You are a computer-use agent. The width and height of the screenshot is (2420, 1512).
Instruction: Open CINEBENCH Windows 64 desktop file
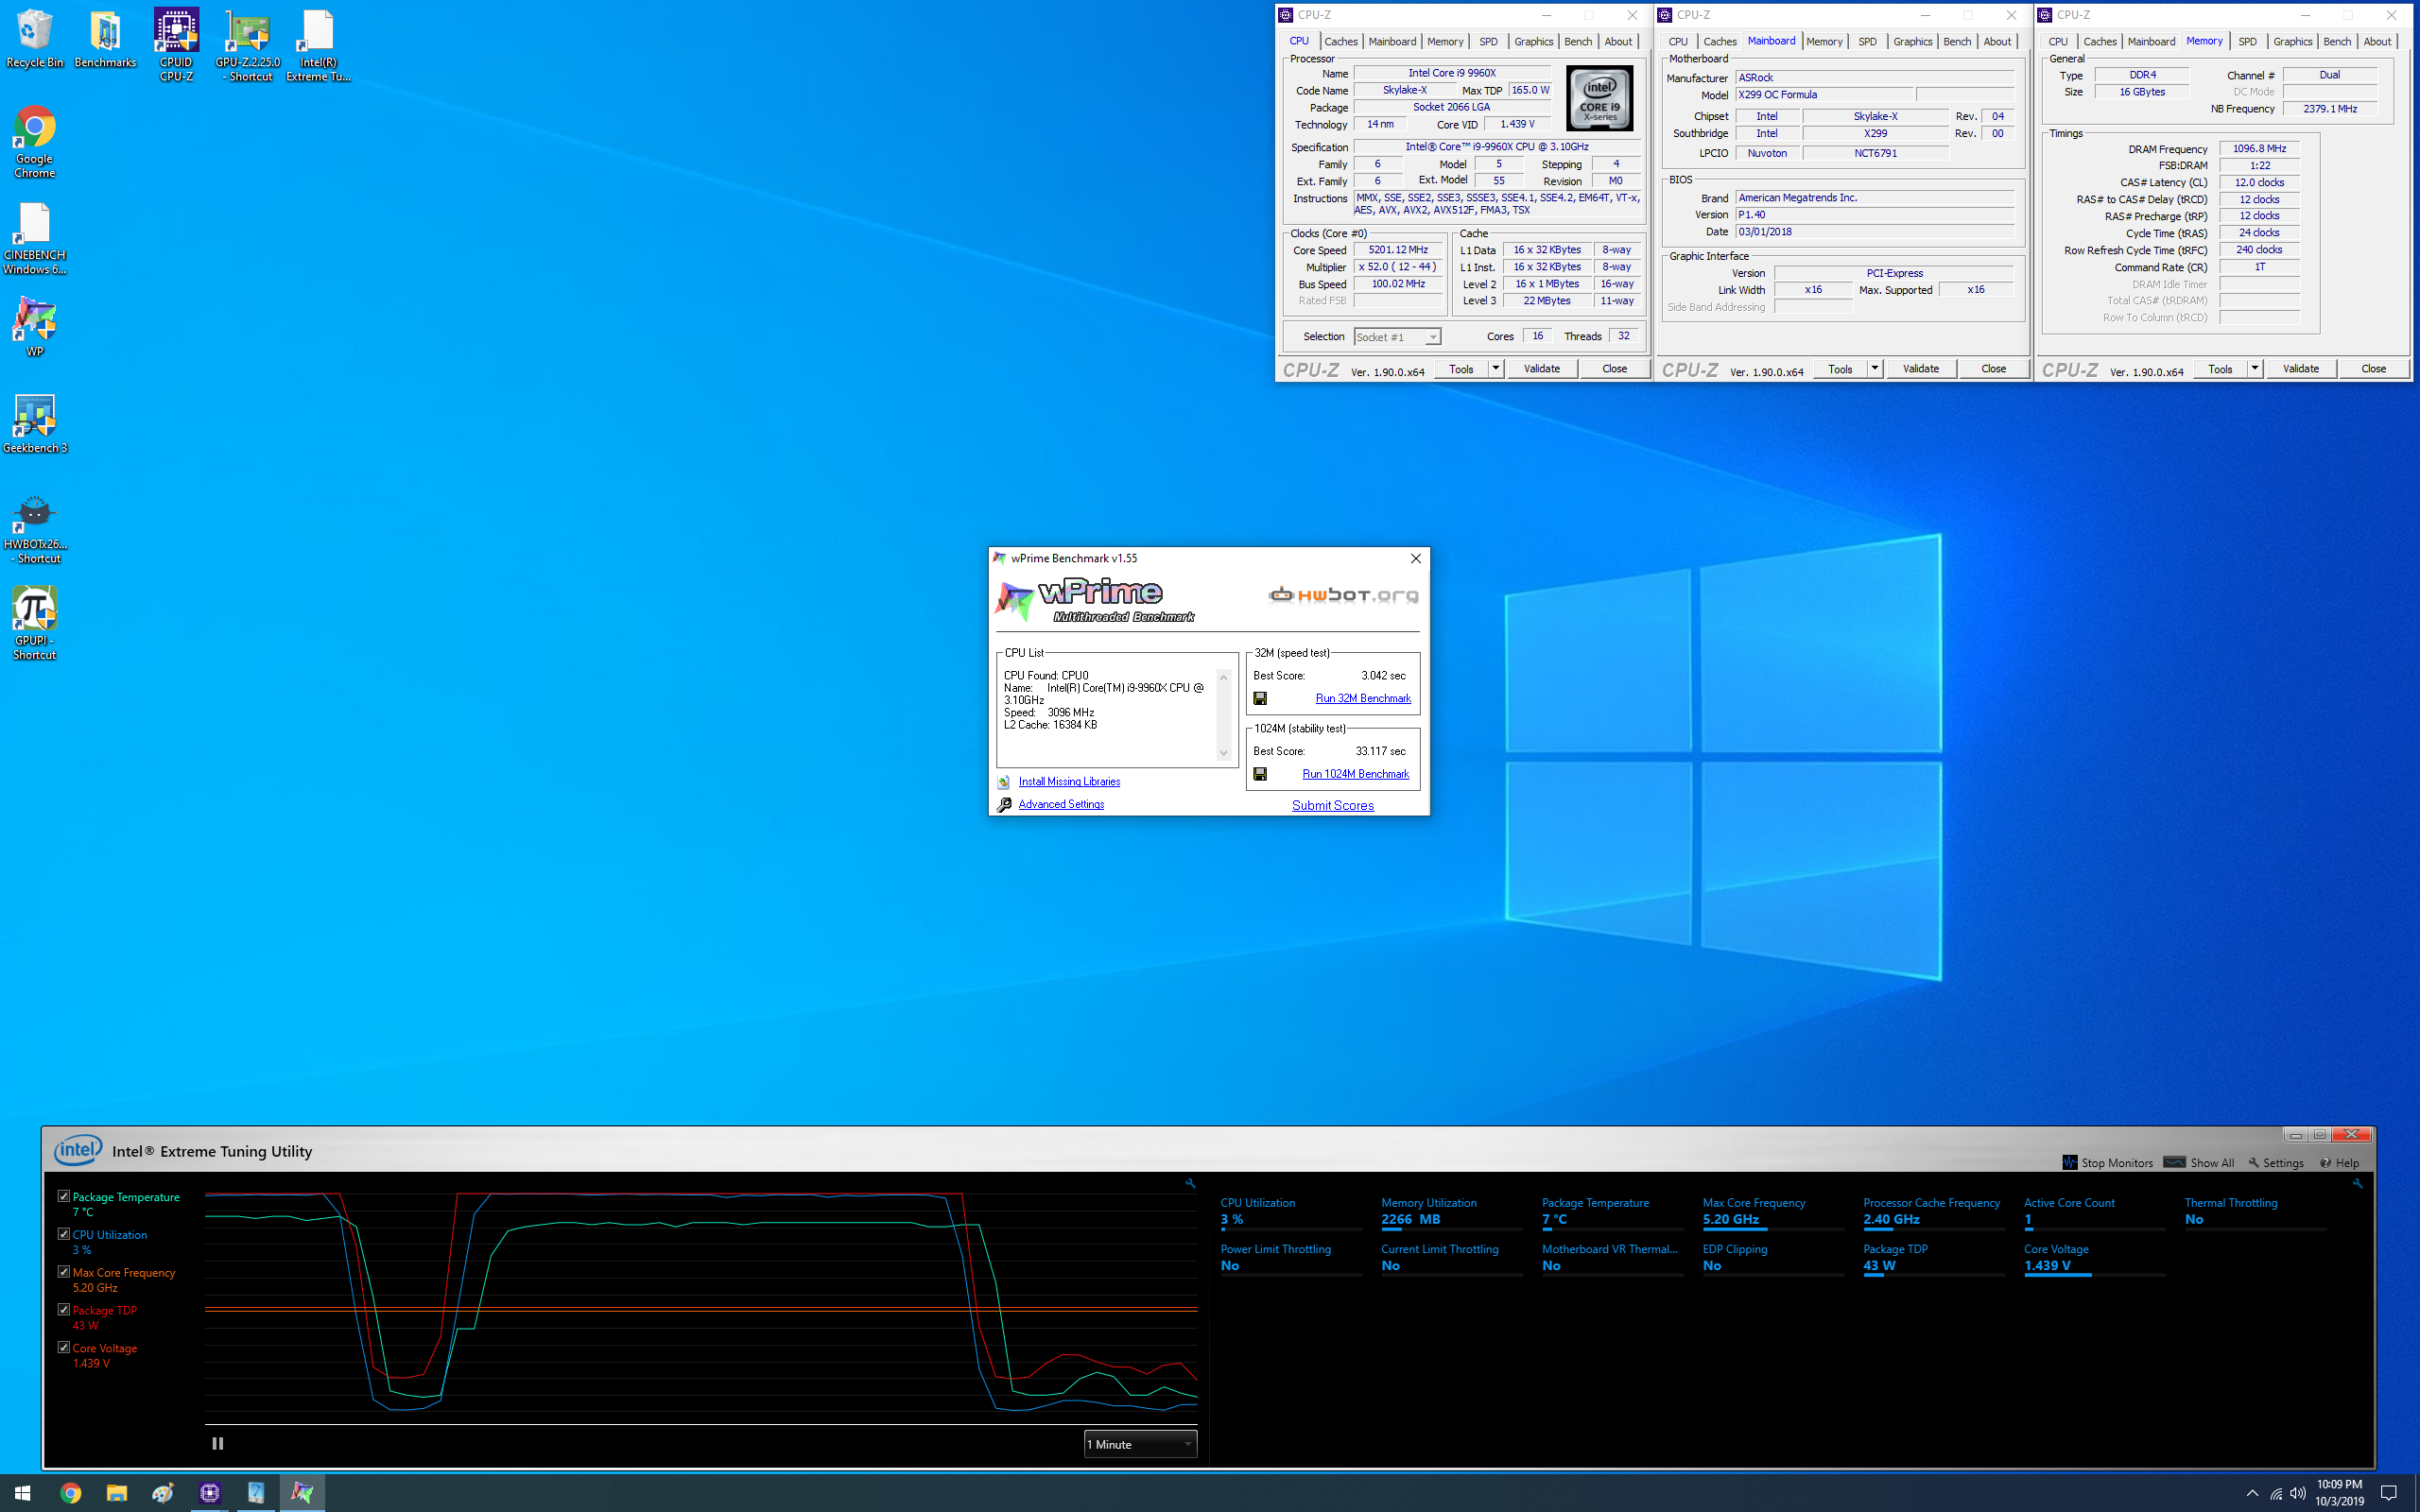click(x=34, y=238)
